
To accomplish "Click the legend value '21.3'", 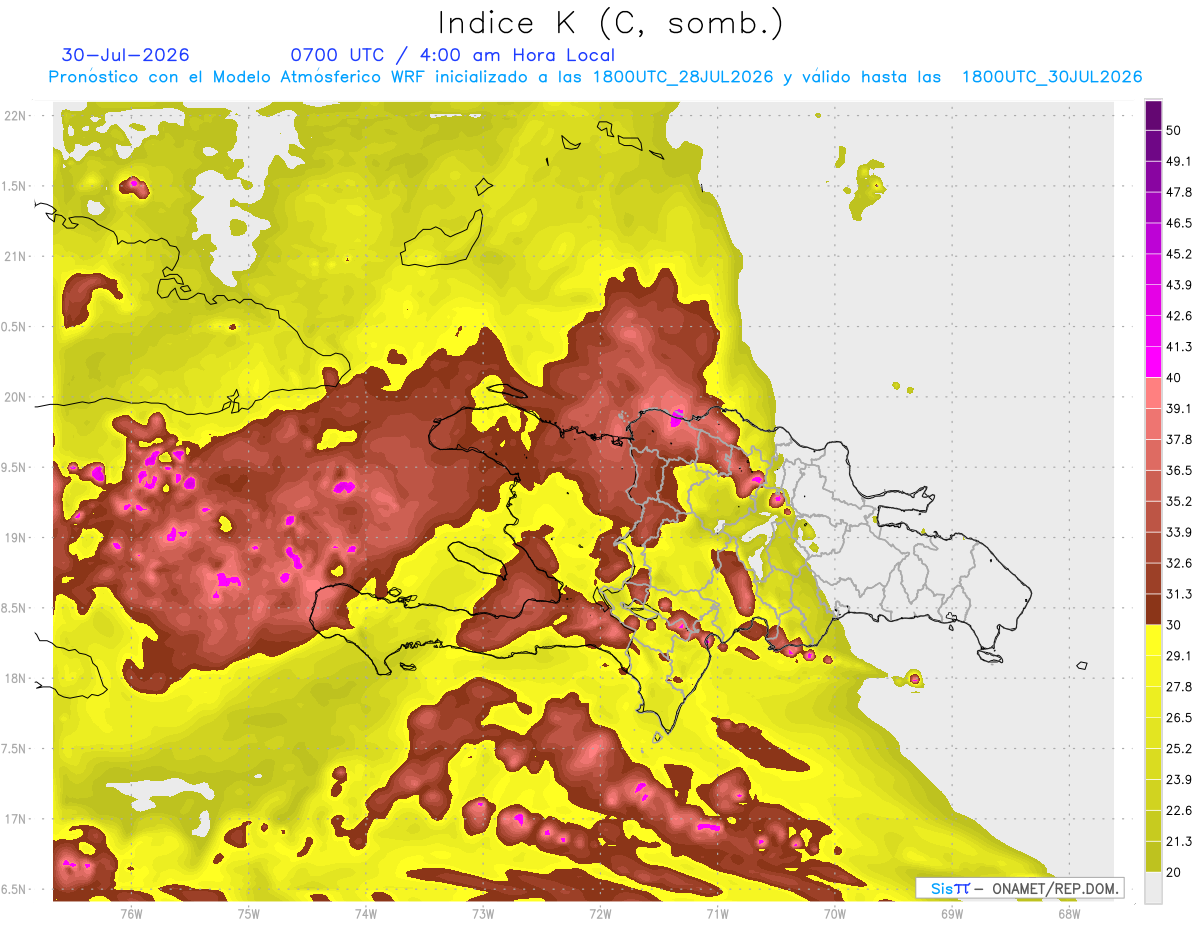I will tap(1179, 842).
